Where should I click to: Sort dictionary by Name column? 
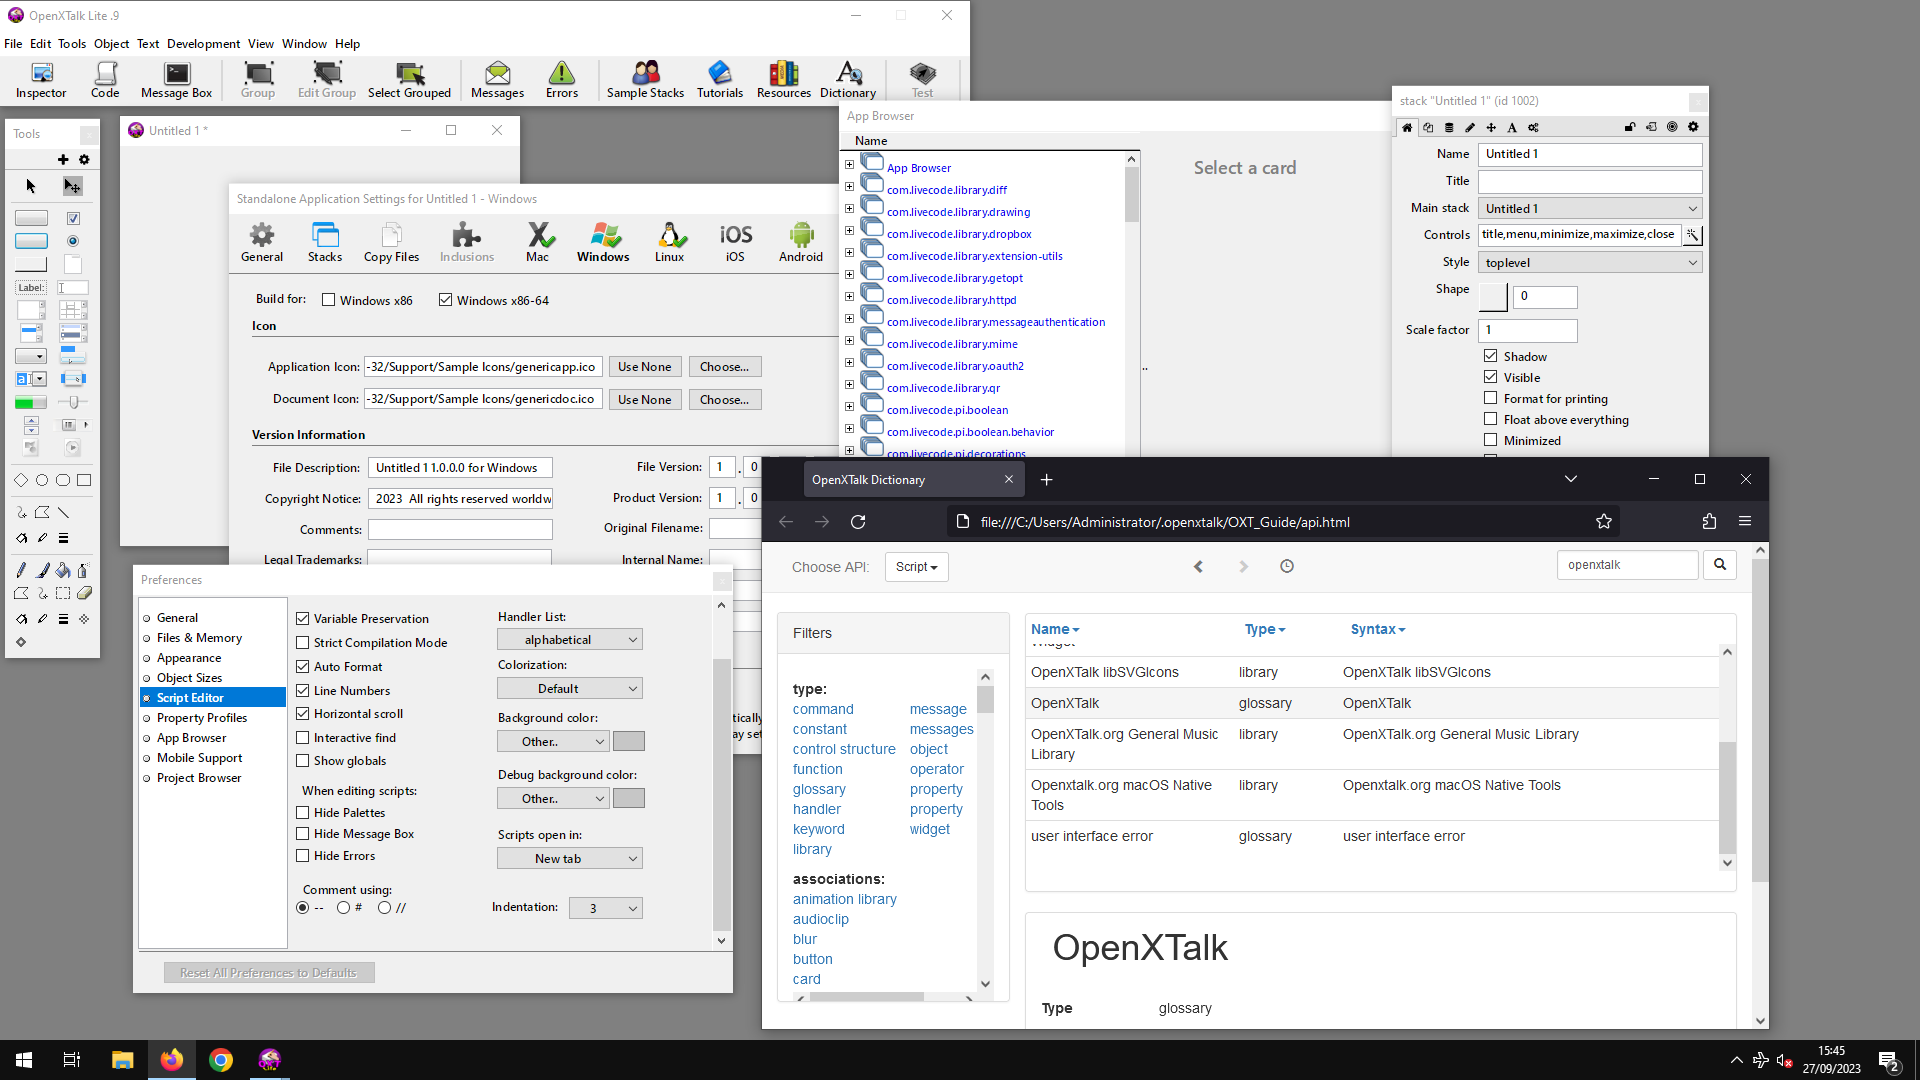[x=1055, y=629]
